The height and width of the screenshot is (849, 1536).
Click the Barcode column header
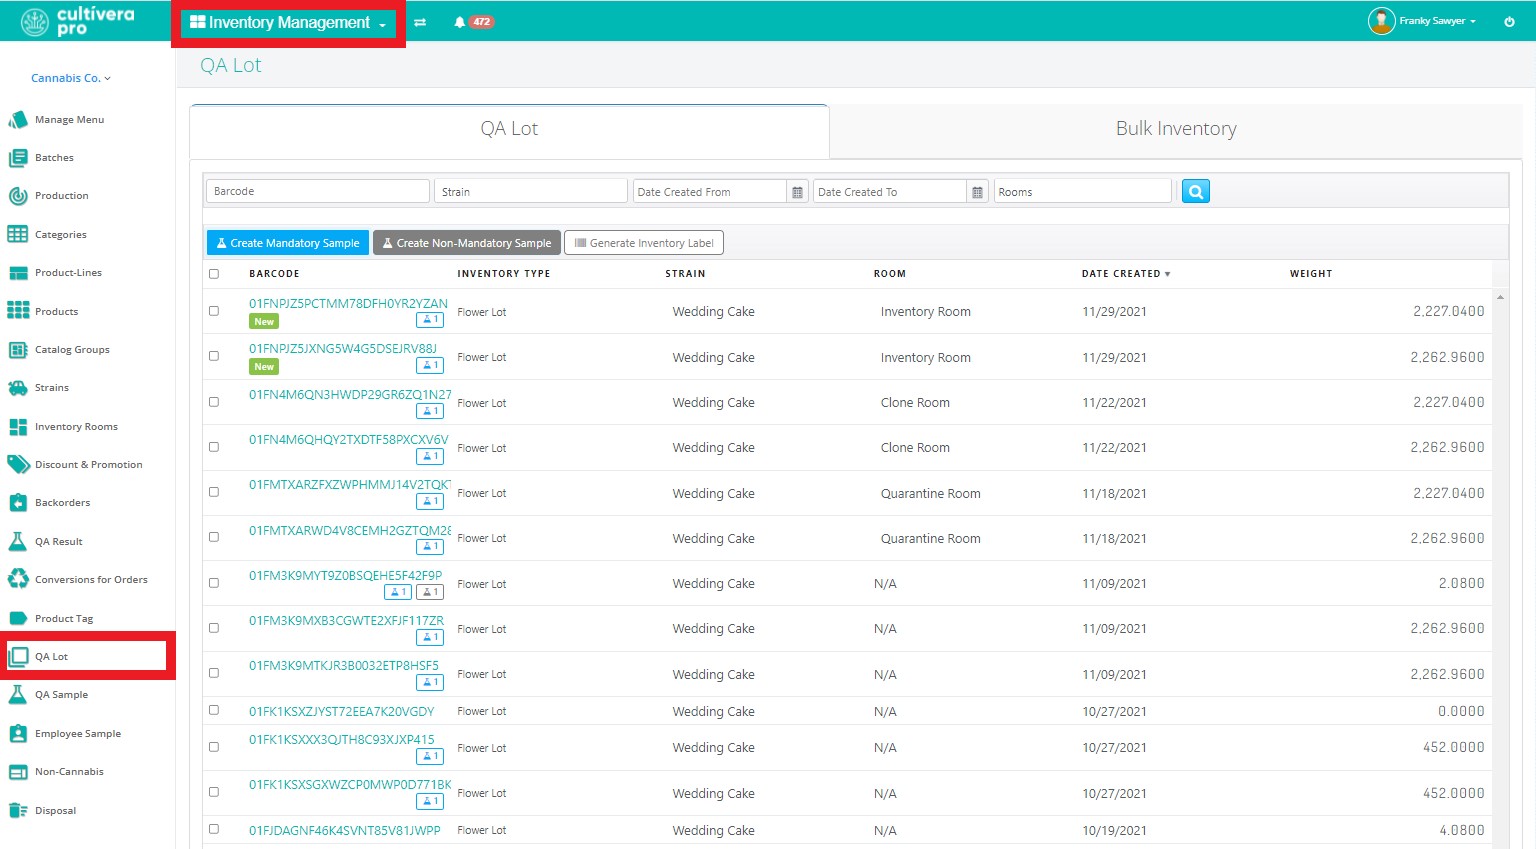pos(274,274)
